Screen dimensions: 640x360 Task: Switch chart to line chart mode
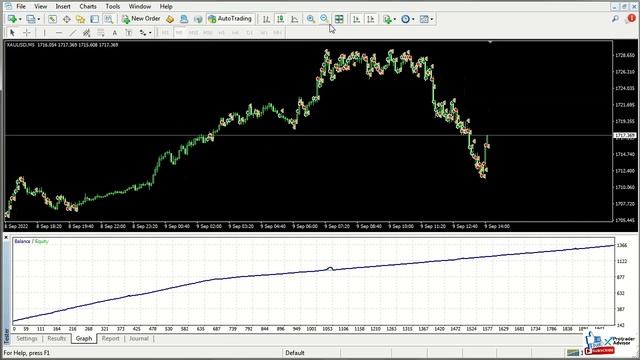295,19
